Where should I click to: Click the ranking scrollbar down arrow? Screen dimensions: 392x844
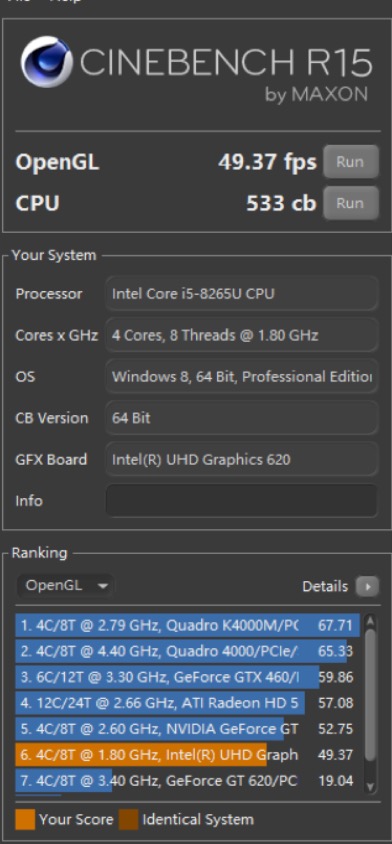click(369, 786)
